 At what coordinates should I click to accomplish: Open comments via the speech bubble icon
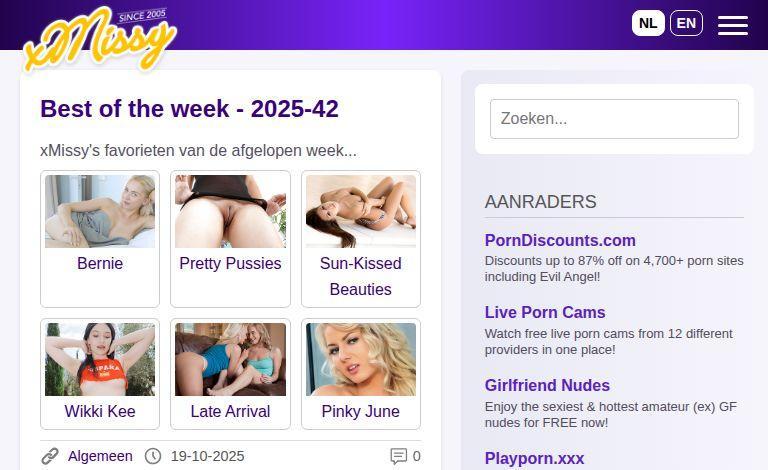point(398,456)
